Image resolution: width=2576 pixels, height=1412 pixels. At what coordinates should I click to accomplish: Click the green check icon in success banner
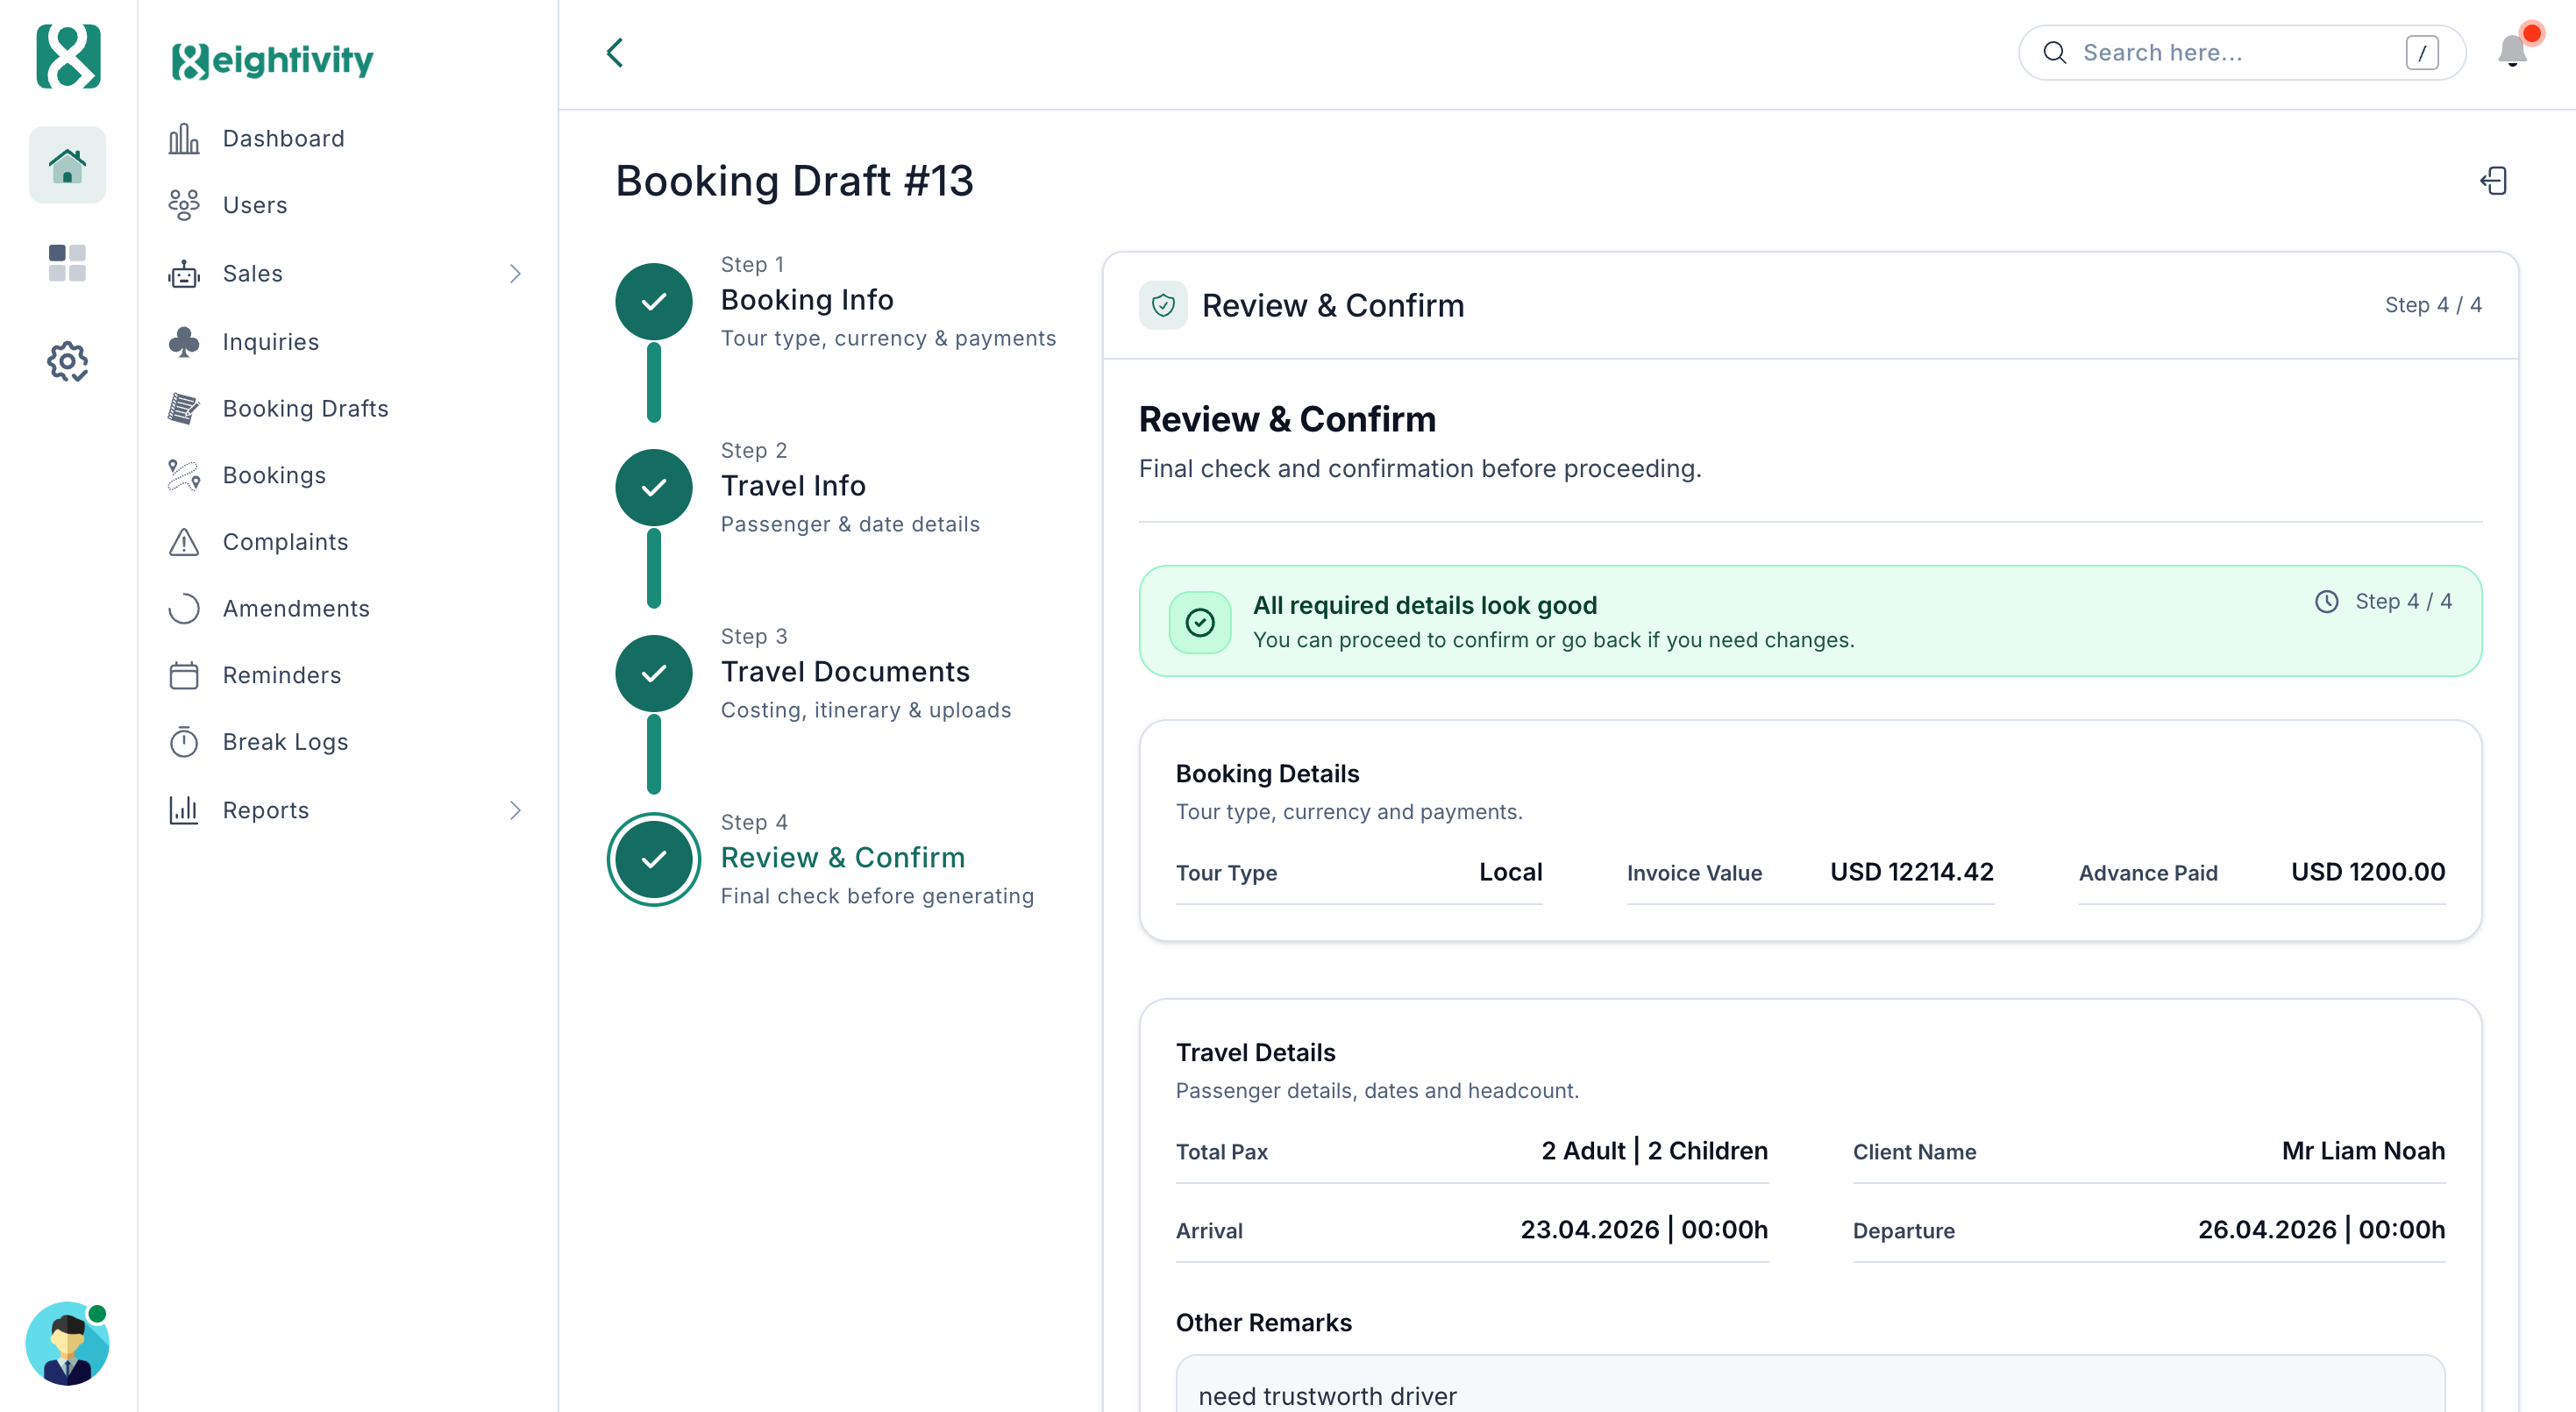[x=1200, y=623]
